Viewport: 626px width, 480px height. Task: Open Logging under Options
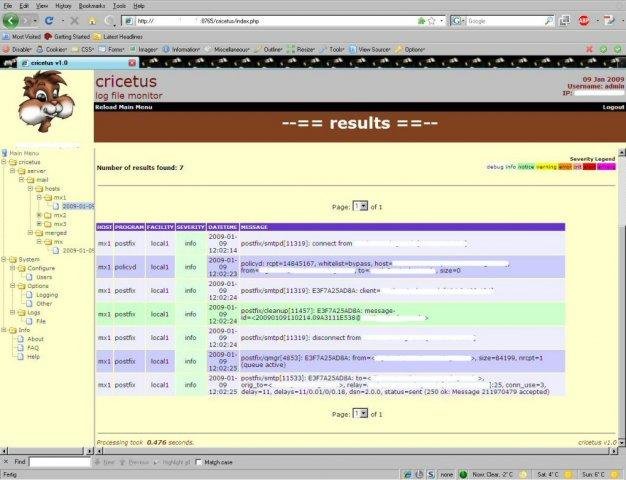coord(47,295)
